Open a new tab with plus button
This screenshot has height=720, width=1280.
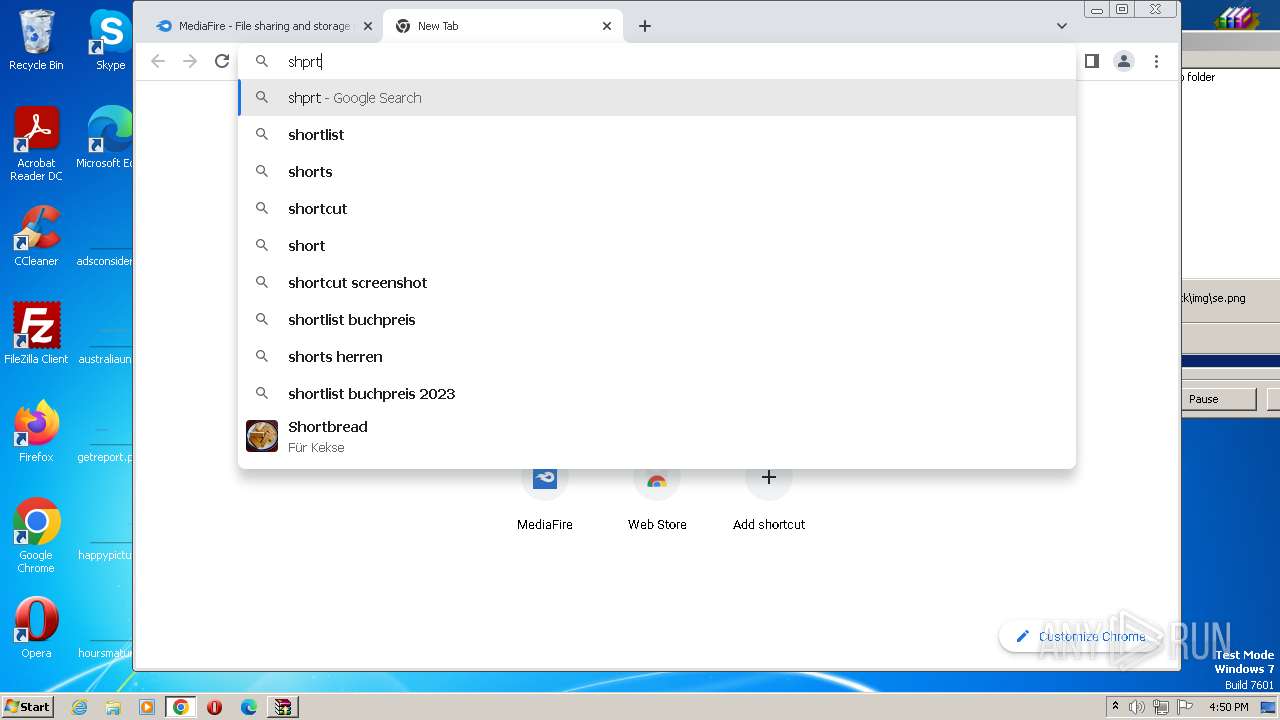pos(645,26)
